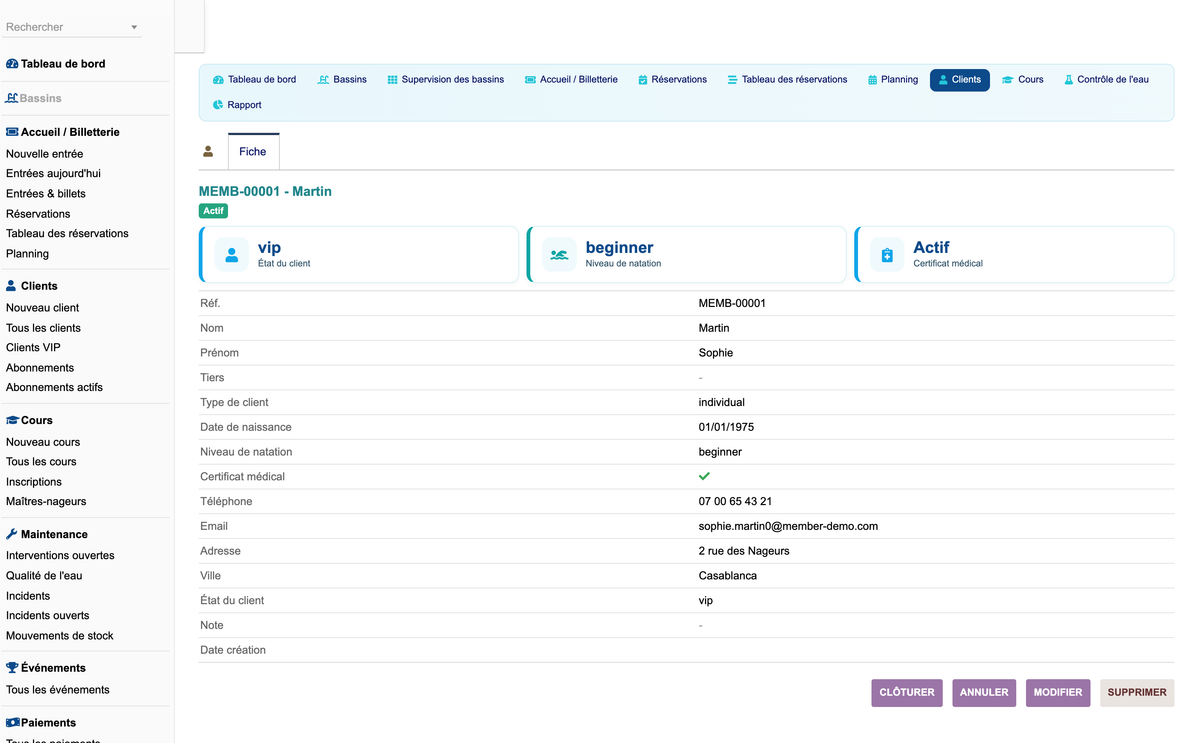
Task: Select the Clients top menu item
Action: click(x=960, y=80)
